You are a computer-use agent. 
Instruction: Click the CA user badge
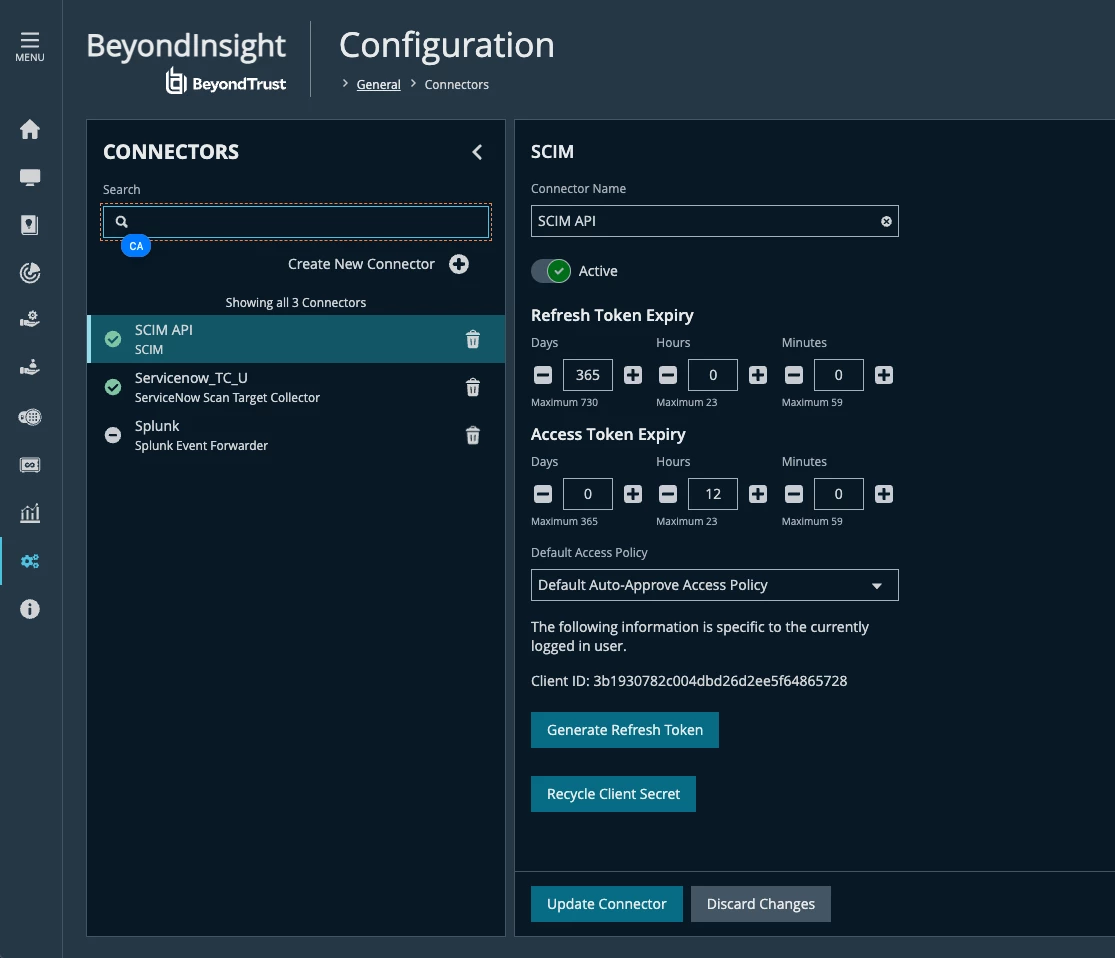pyautogui.click(x=136, y=246)
